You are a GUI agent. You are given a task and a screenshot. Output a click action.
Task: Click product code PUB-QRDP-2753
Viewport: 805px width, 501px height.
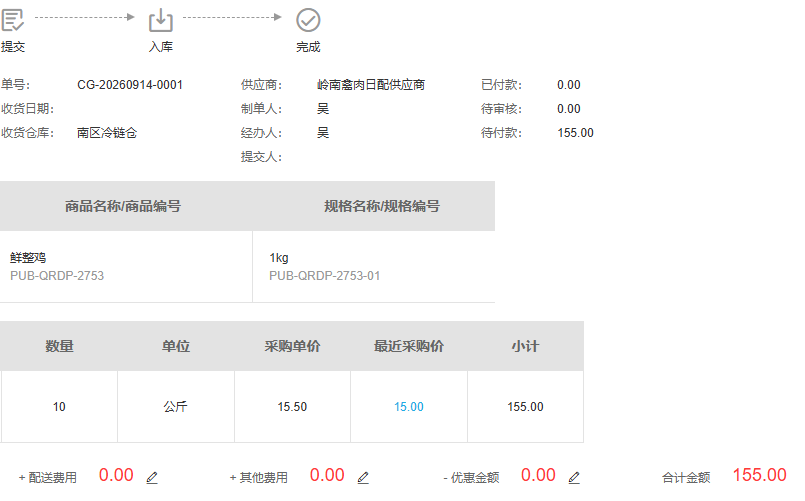coord(57,276)
